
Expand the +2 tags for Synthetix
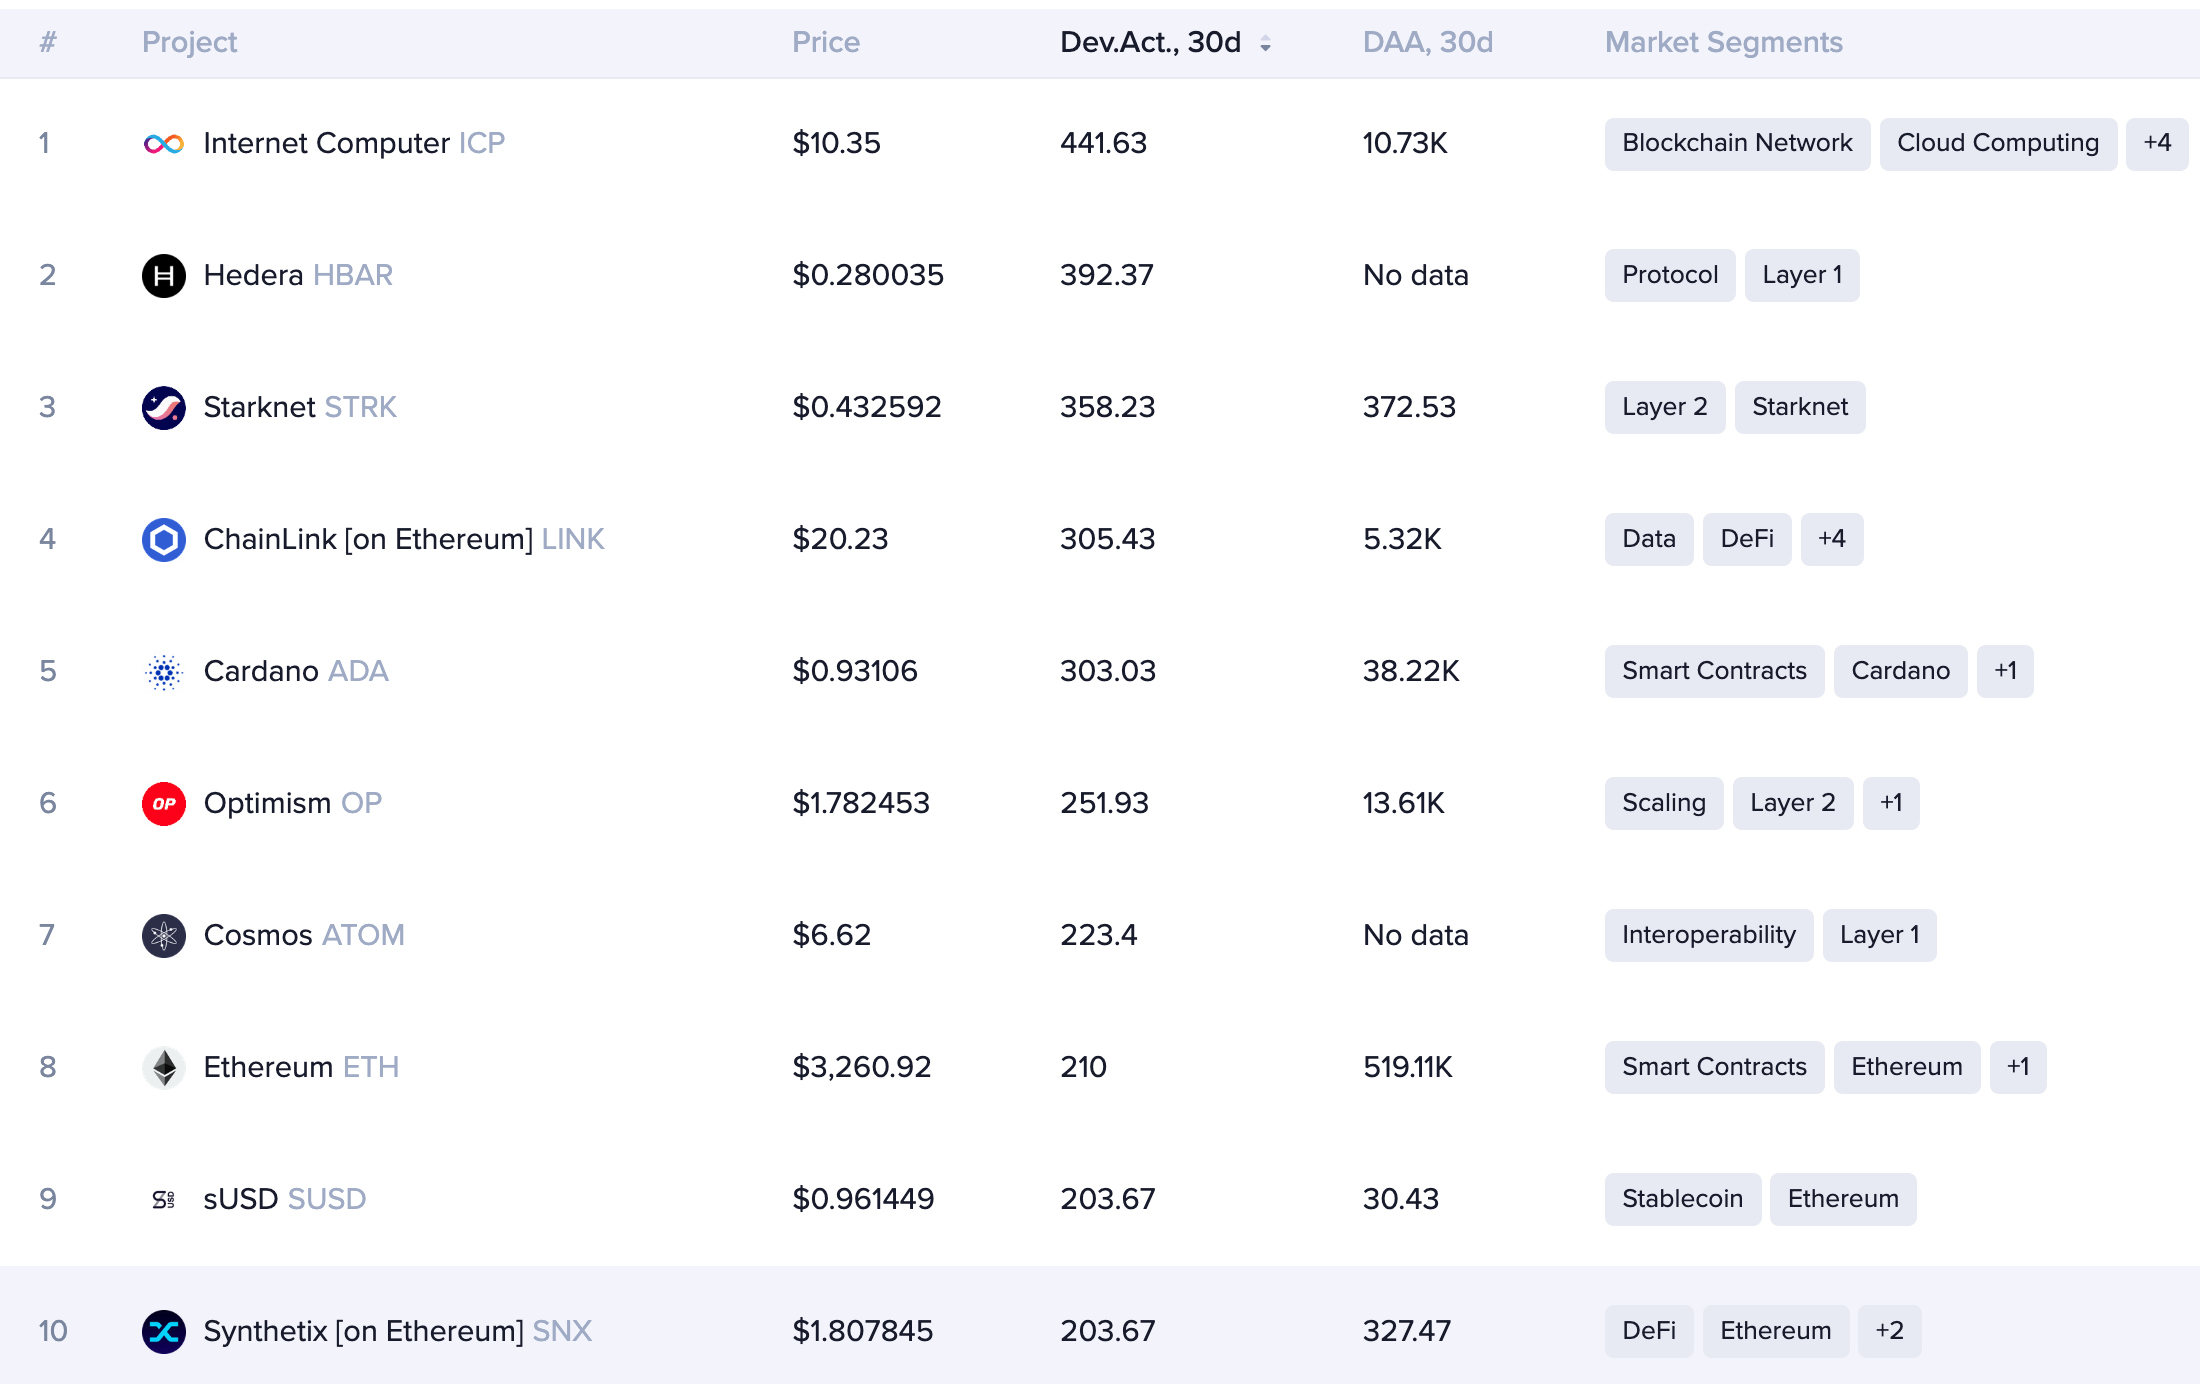pos(1890,1332)
